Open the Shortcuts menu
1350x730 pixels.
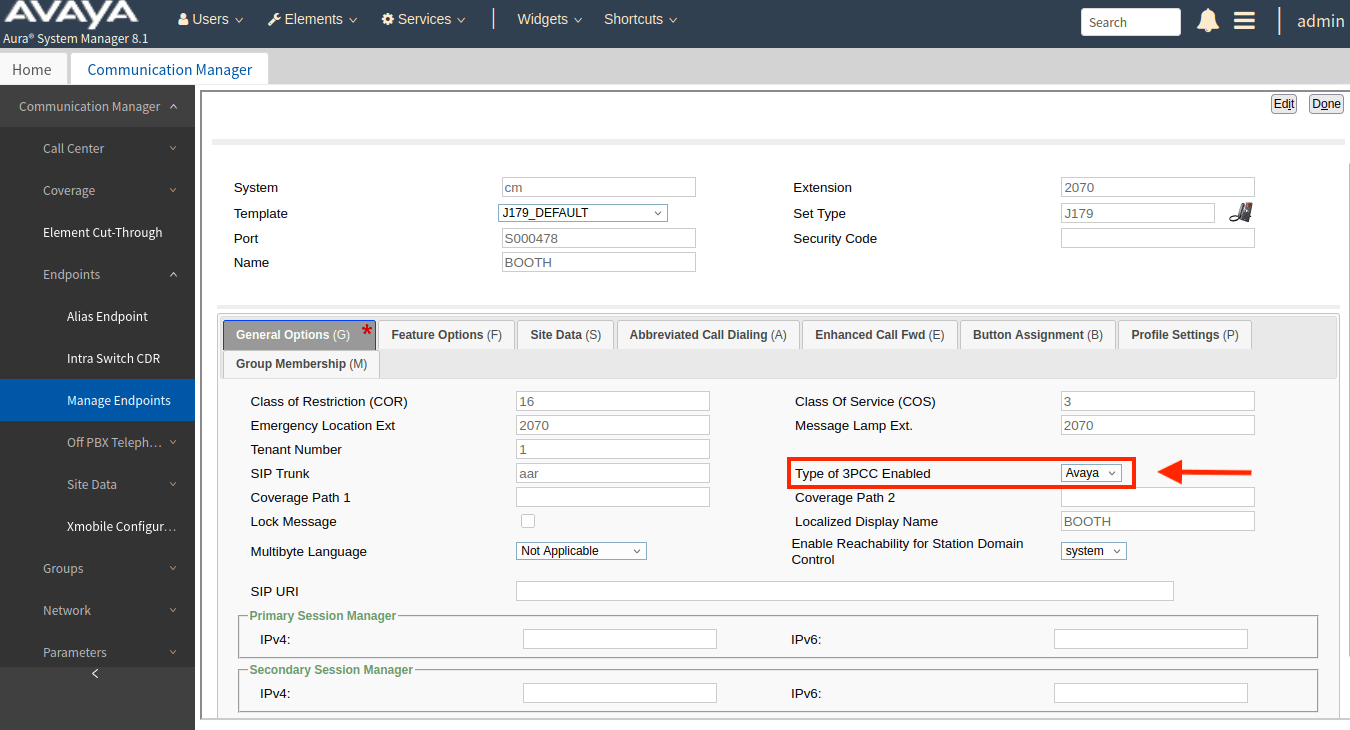point(640,19)
